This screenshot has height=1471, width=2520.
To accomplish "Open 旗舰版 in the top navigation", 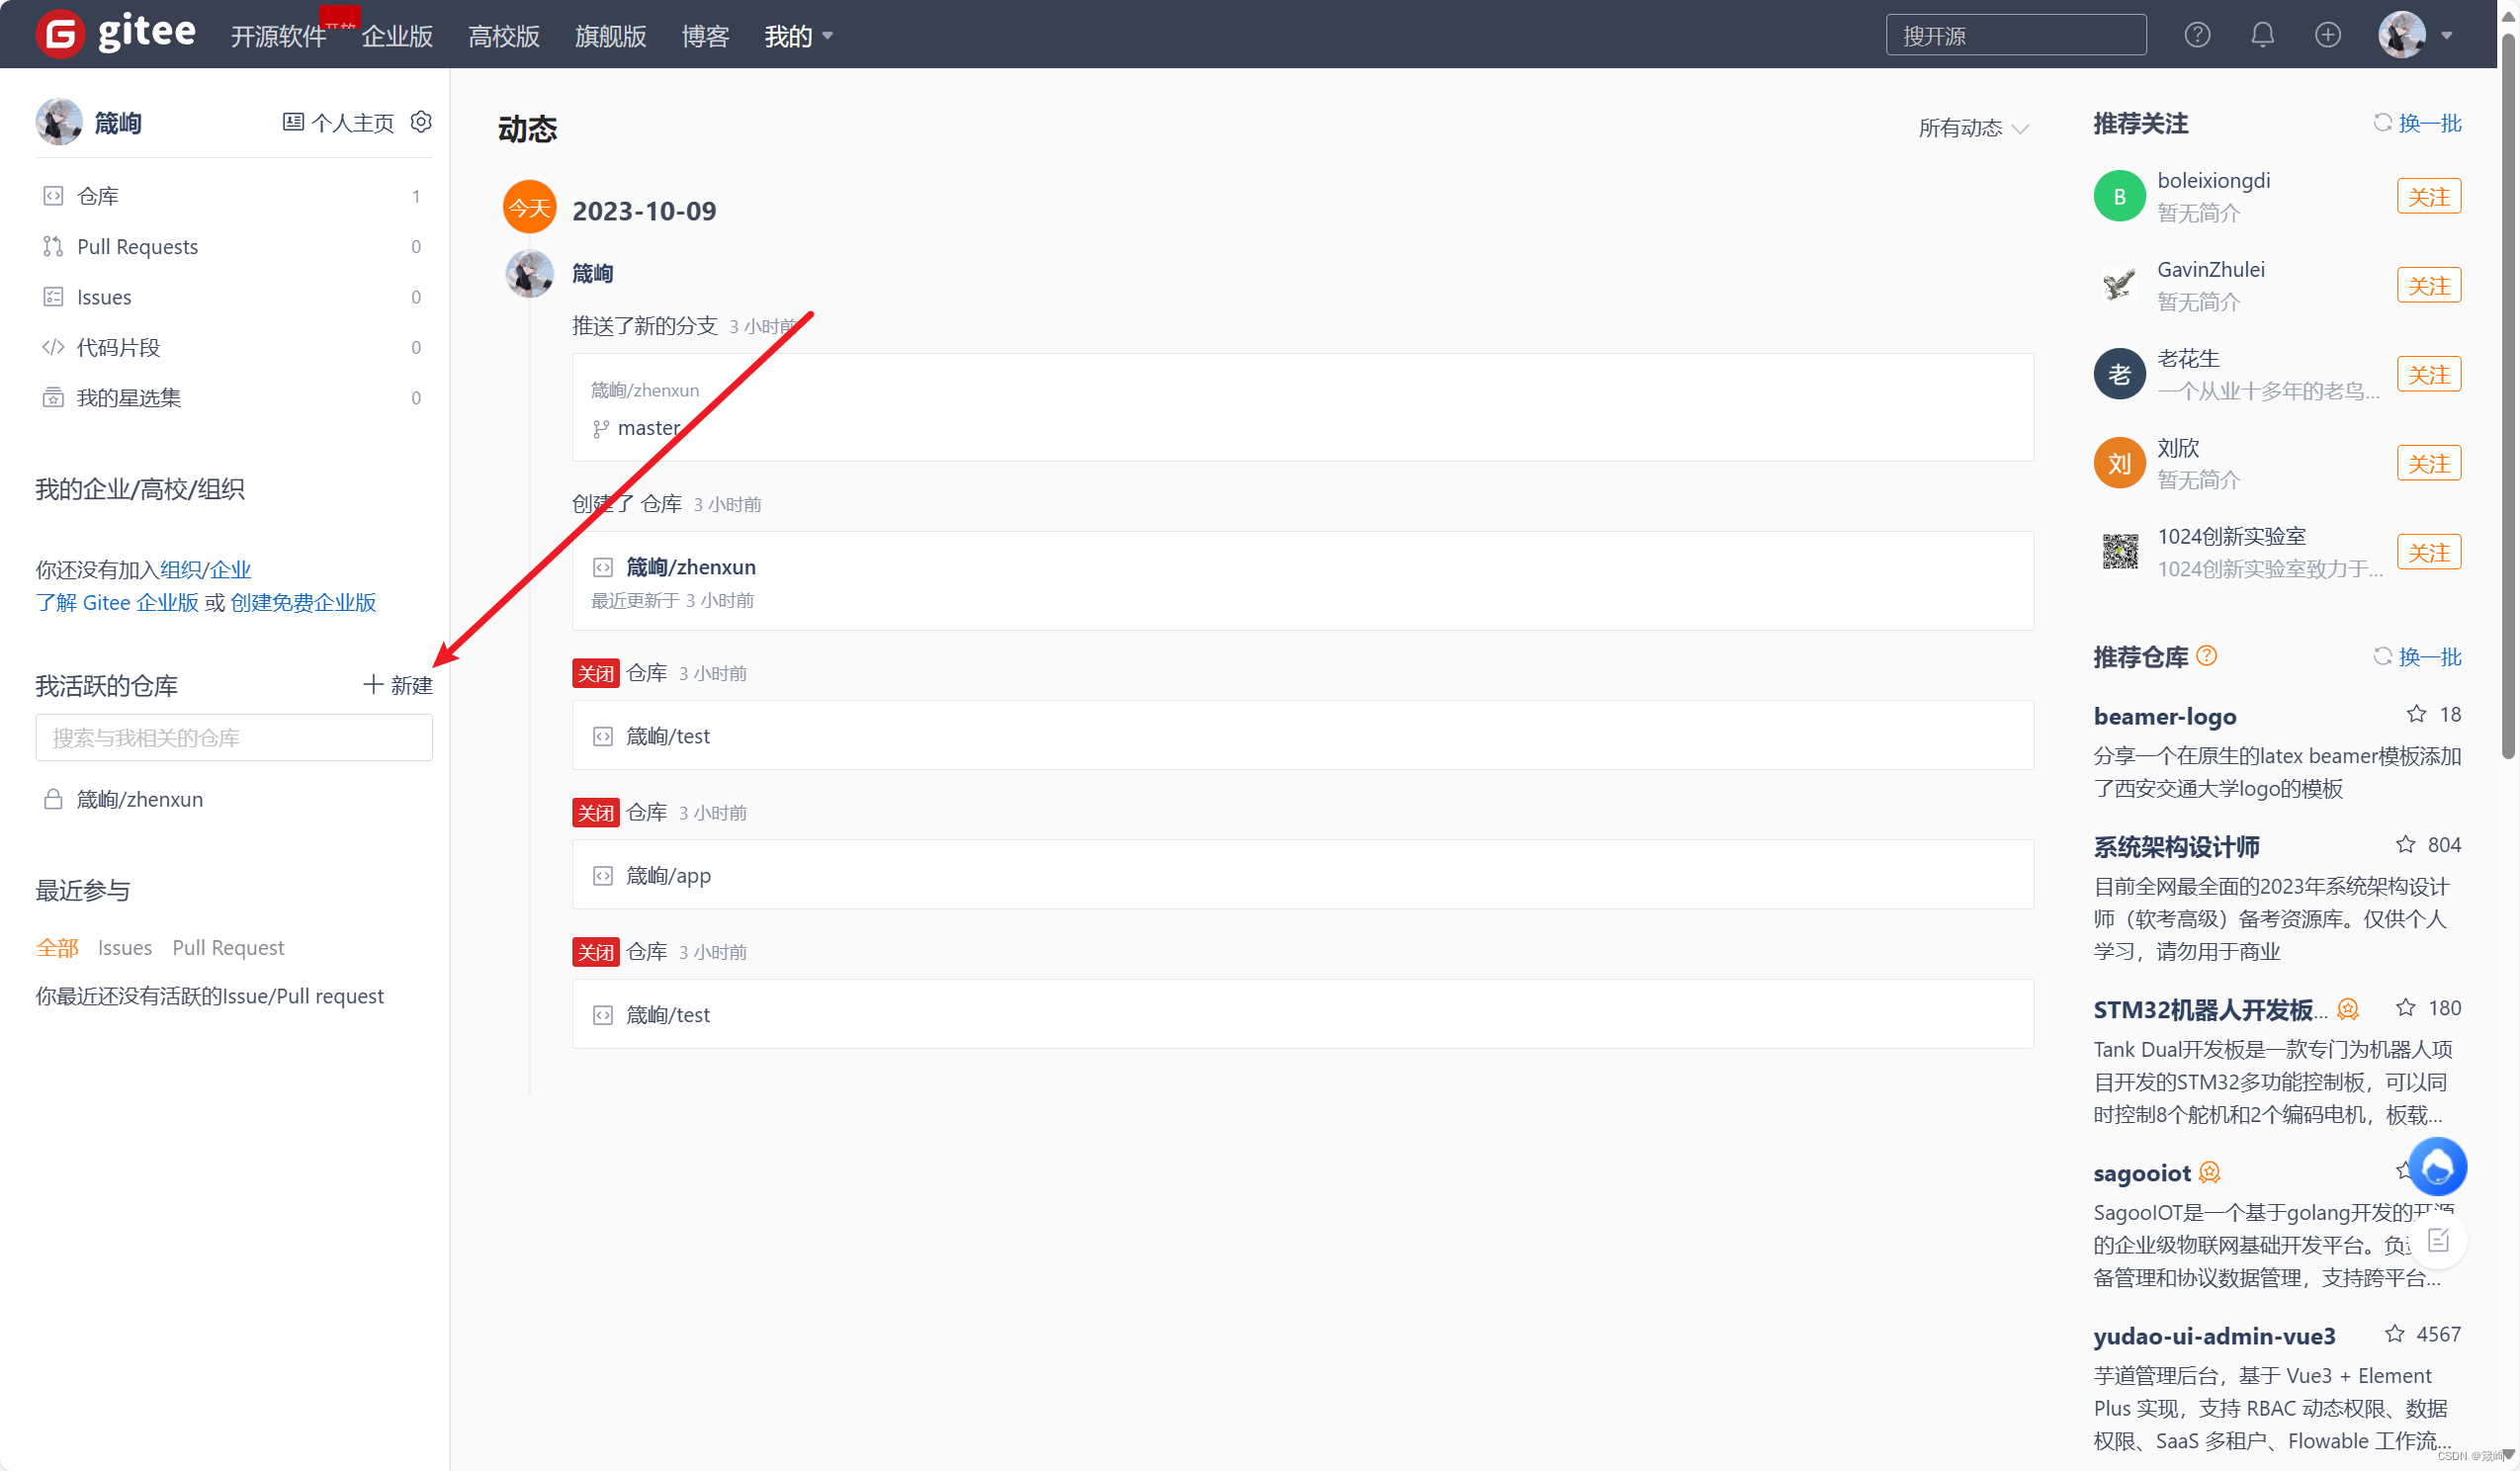I will tap(610, 36).
